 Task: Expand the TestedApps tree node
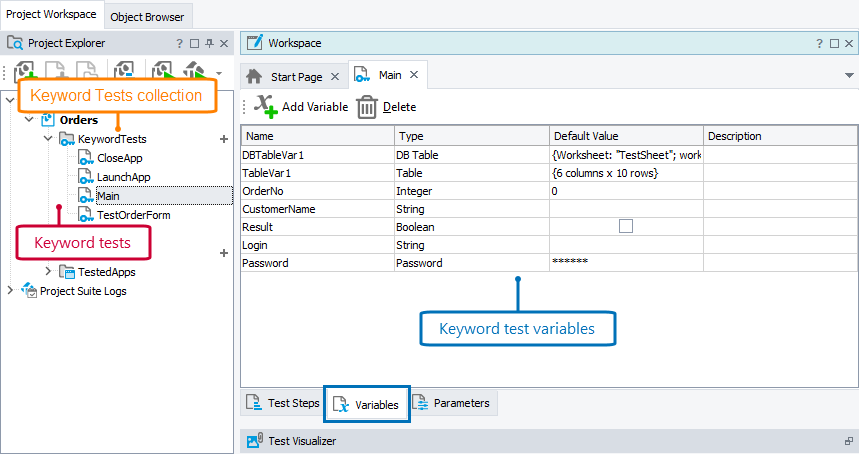pos(49,271)
